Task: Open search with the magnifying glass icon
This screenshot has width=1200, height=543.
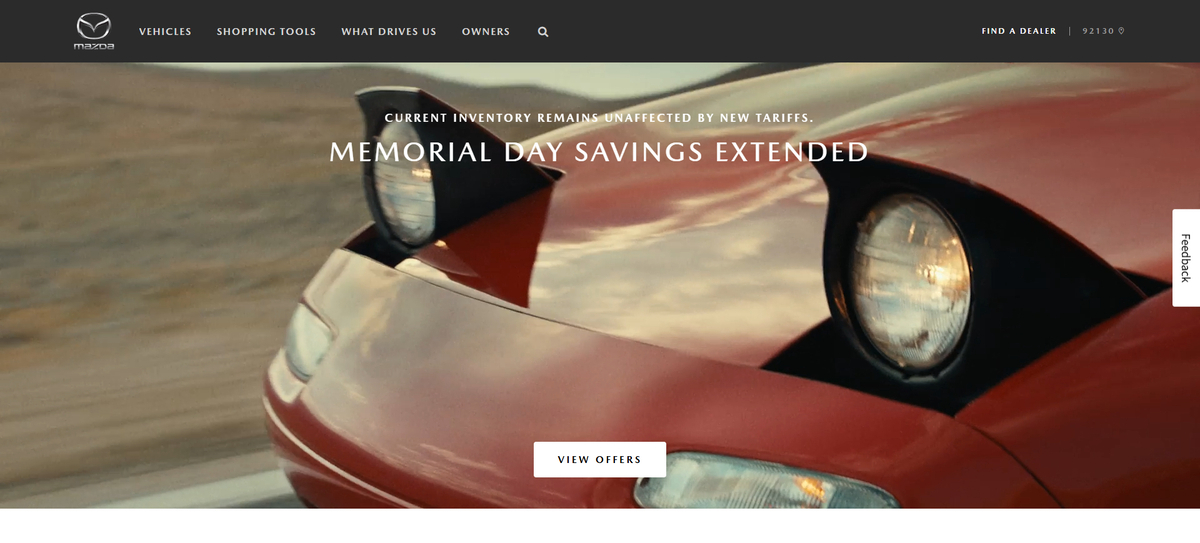Action: (x=543, y=32)
